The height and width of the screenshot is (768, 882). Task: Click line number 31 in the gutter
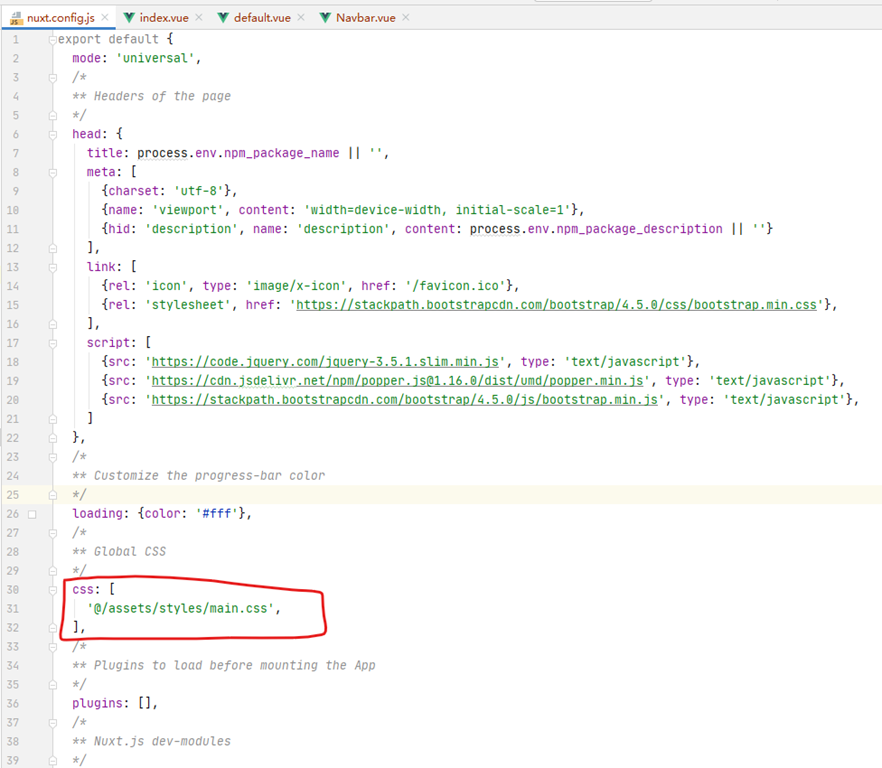click(x=12, y=609)
